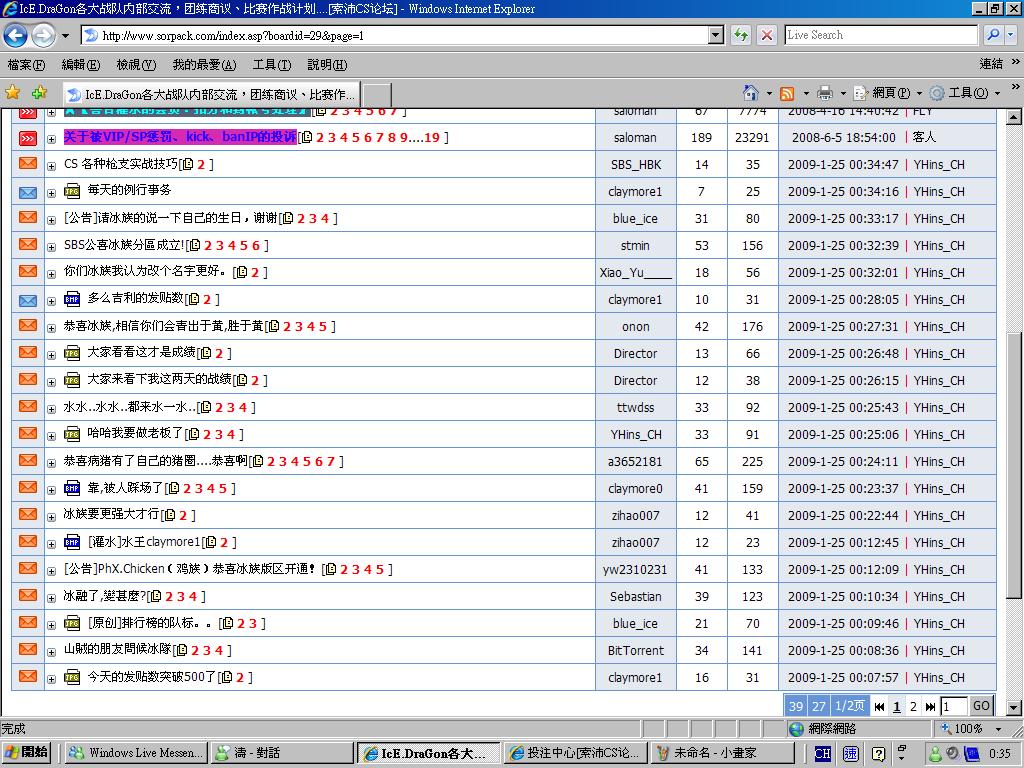Open thread '冰族要更强大才行'
Viewport: 1024px width, 768px height.
[x=111, y=515]
